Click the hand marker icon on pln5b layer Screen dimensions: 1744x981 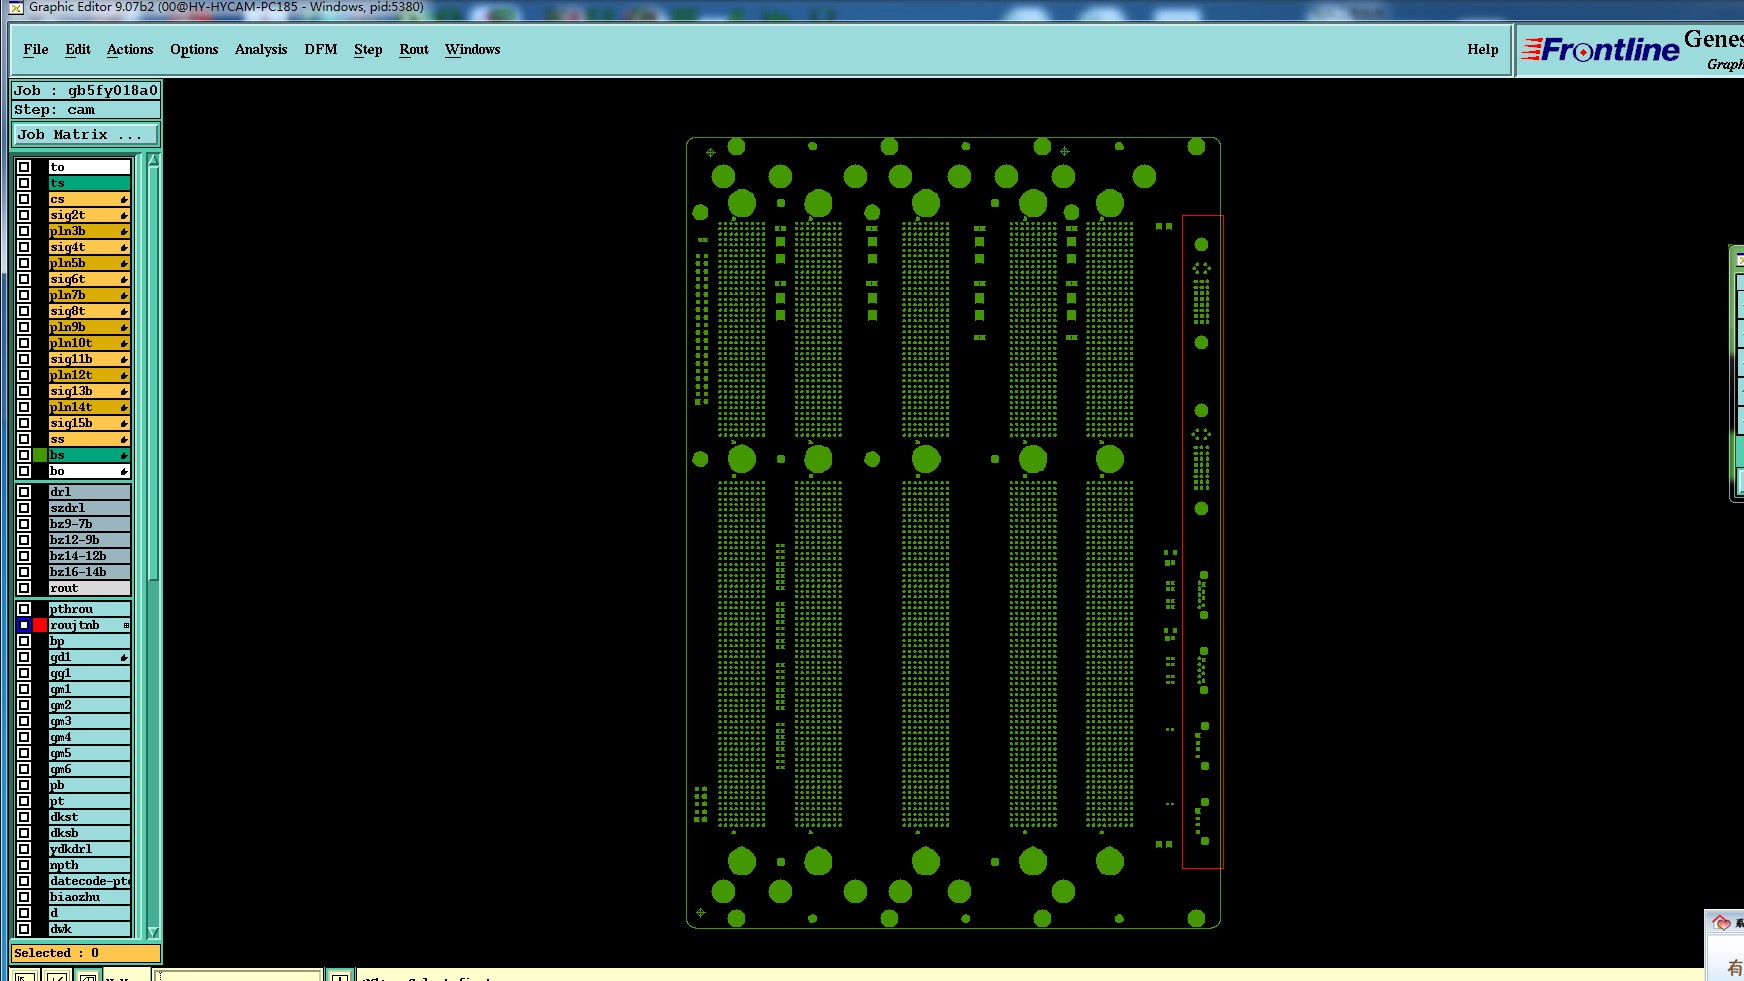[124, 263]
